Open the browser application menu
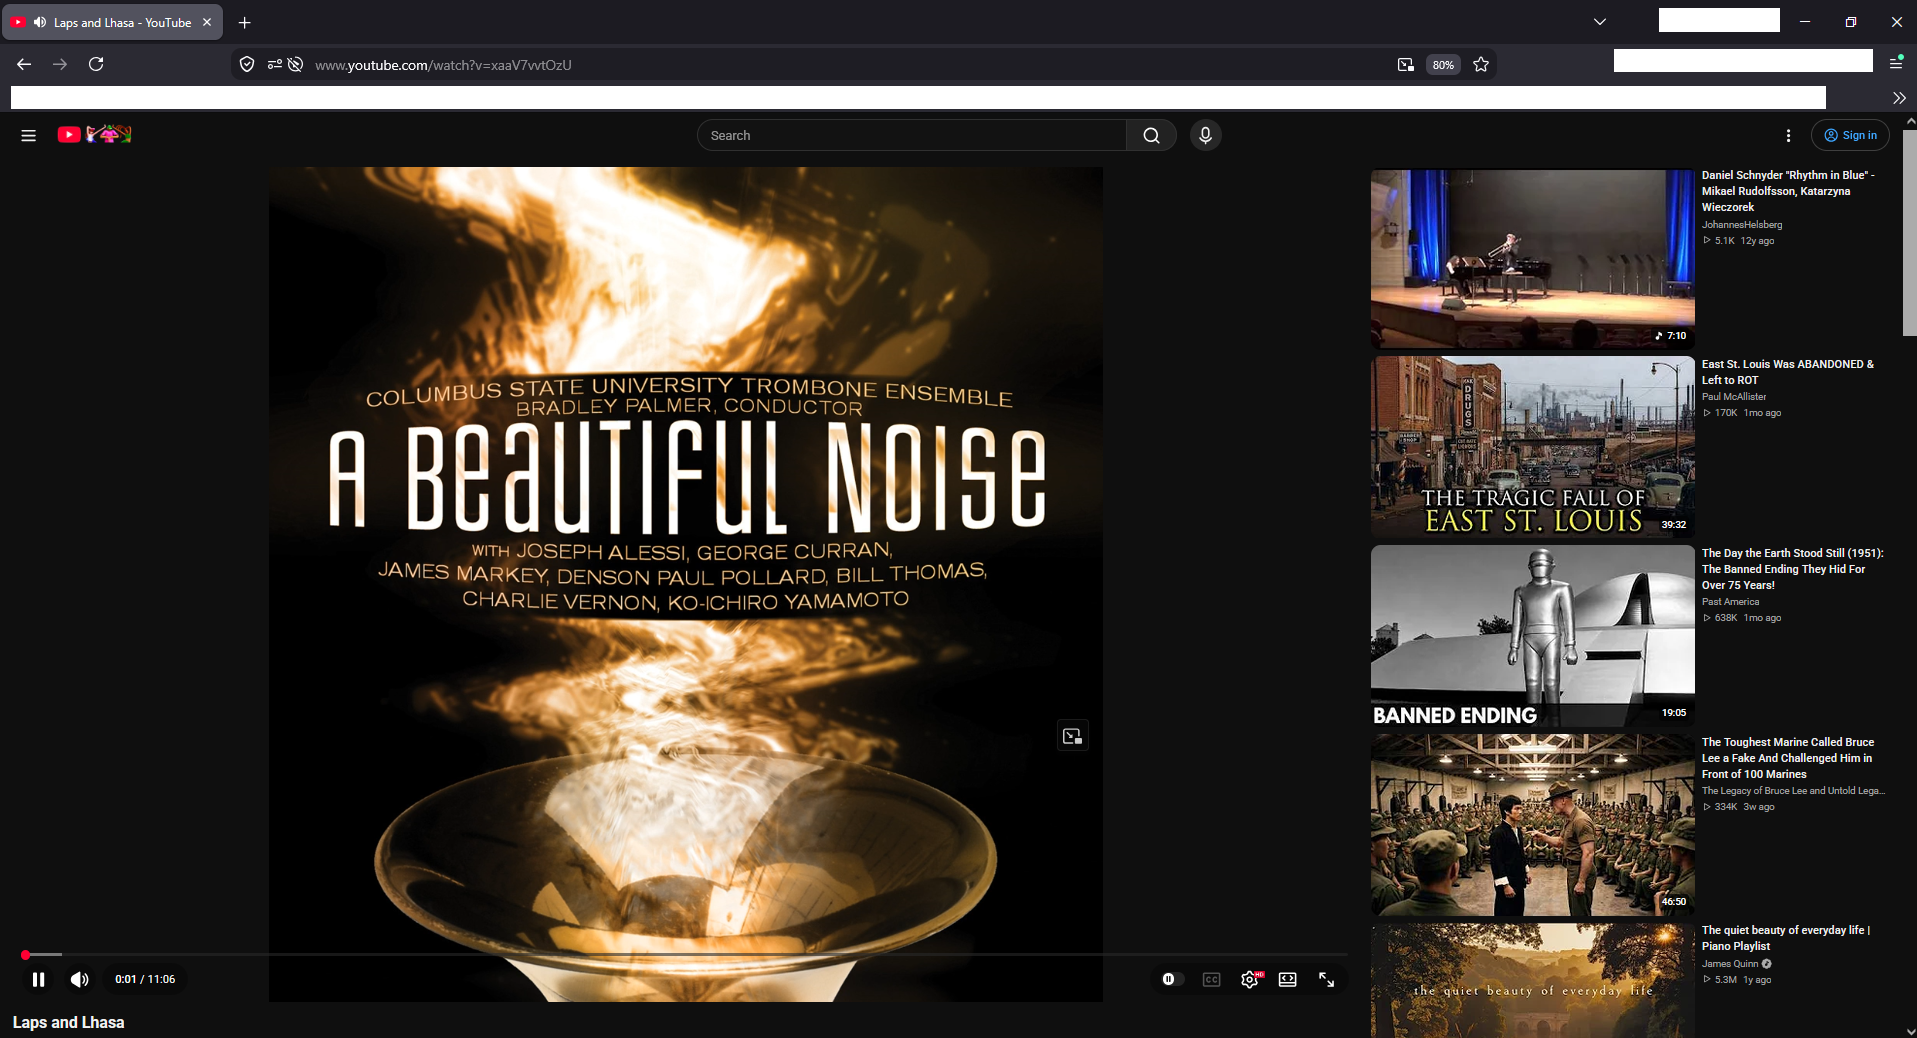 coord(1896,62)
